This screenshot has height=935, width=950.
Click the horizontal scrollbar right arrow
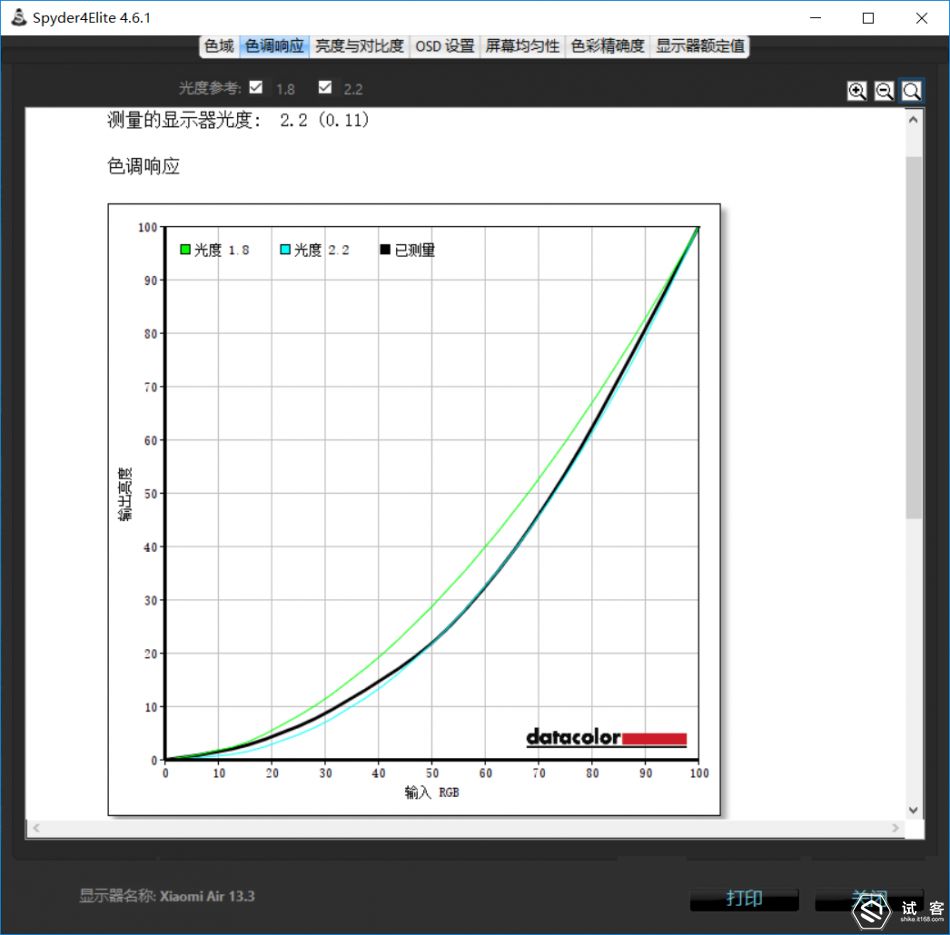point(895,829)
